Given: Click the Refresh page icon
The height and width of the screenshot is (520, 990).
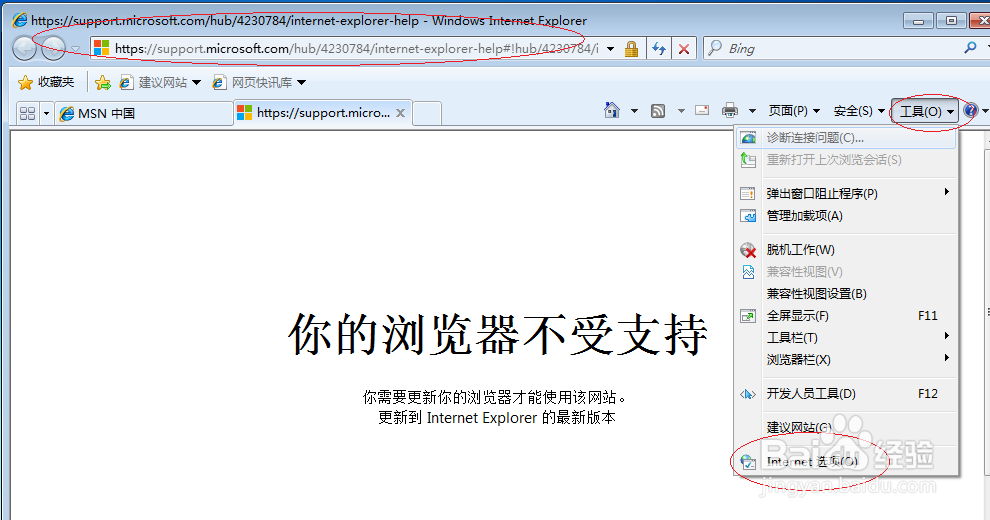Looking at the screenshot, I should click(659, 49).
